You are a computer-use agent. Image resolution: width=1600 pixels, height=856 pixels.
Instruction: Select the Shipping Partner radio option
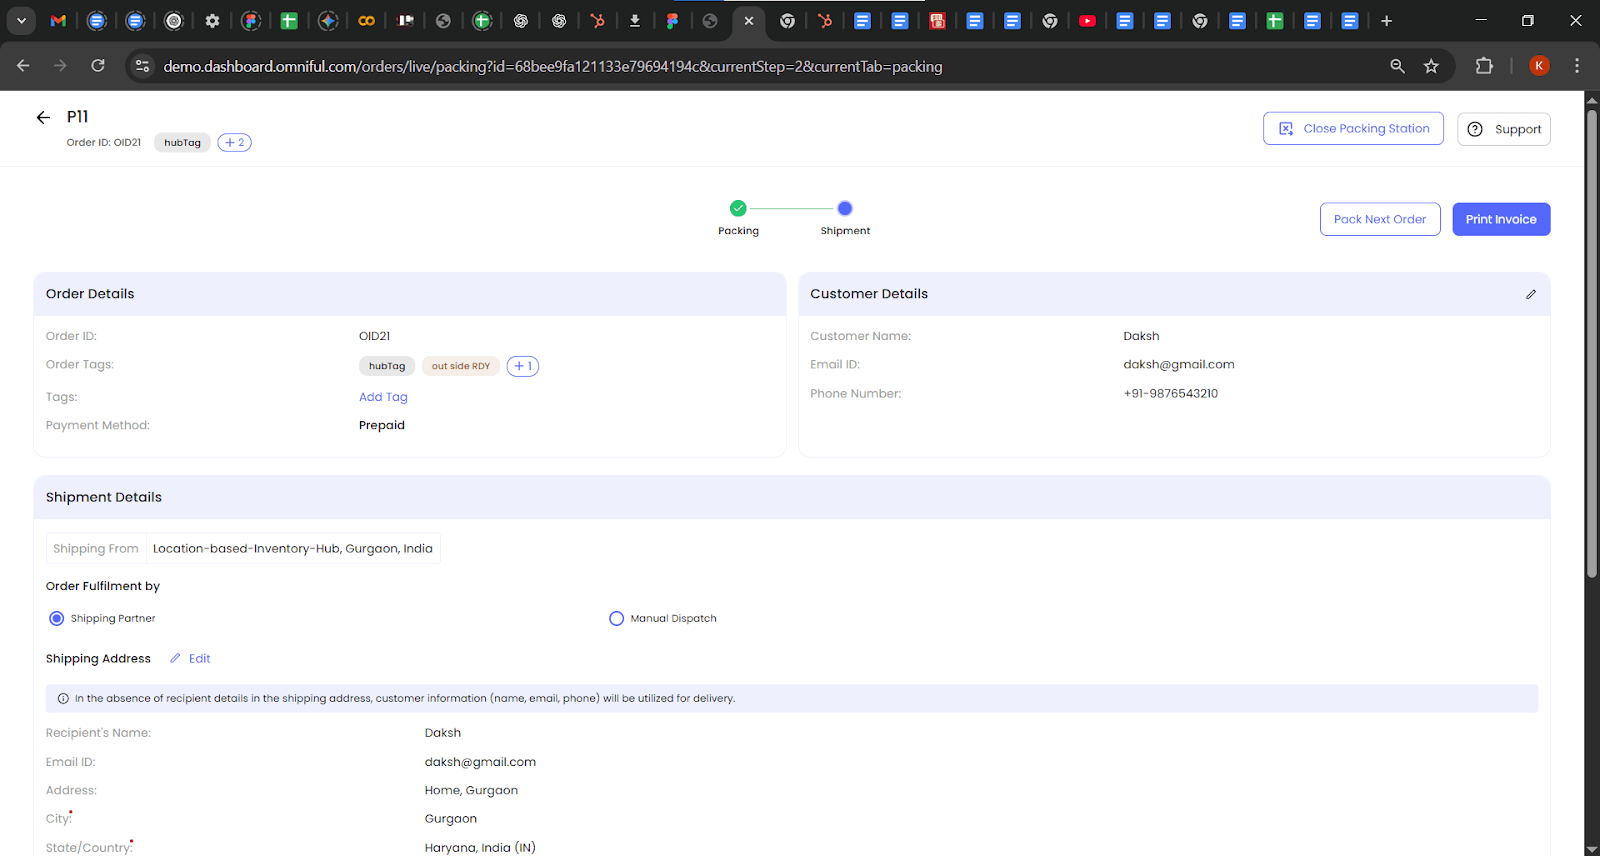pos(57,619)
